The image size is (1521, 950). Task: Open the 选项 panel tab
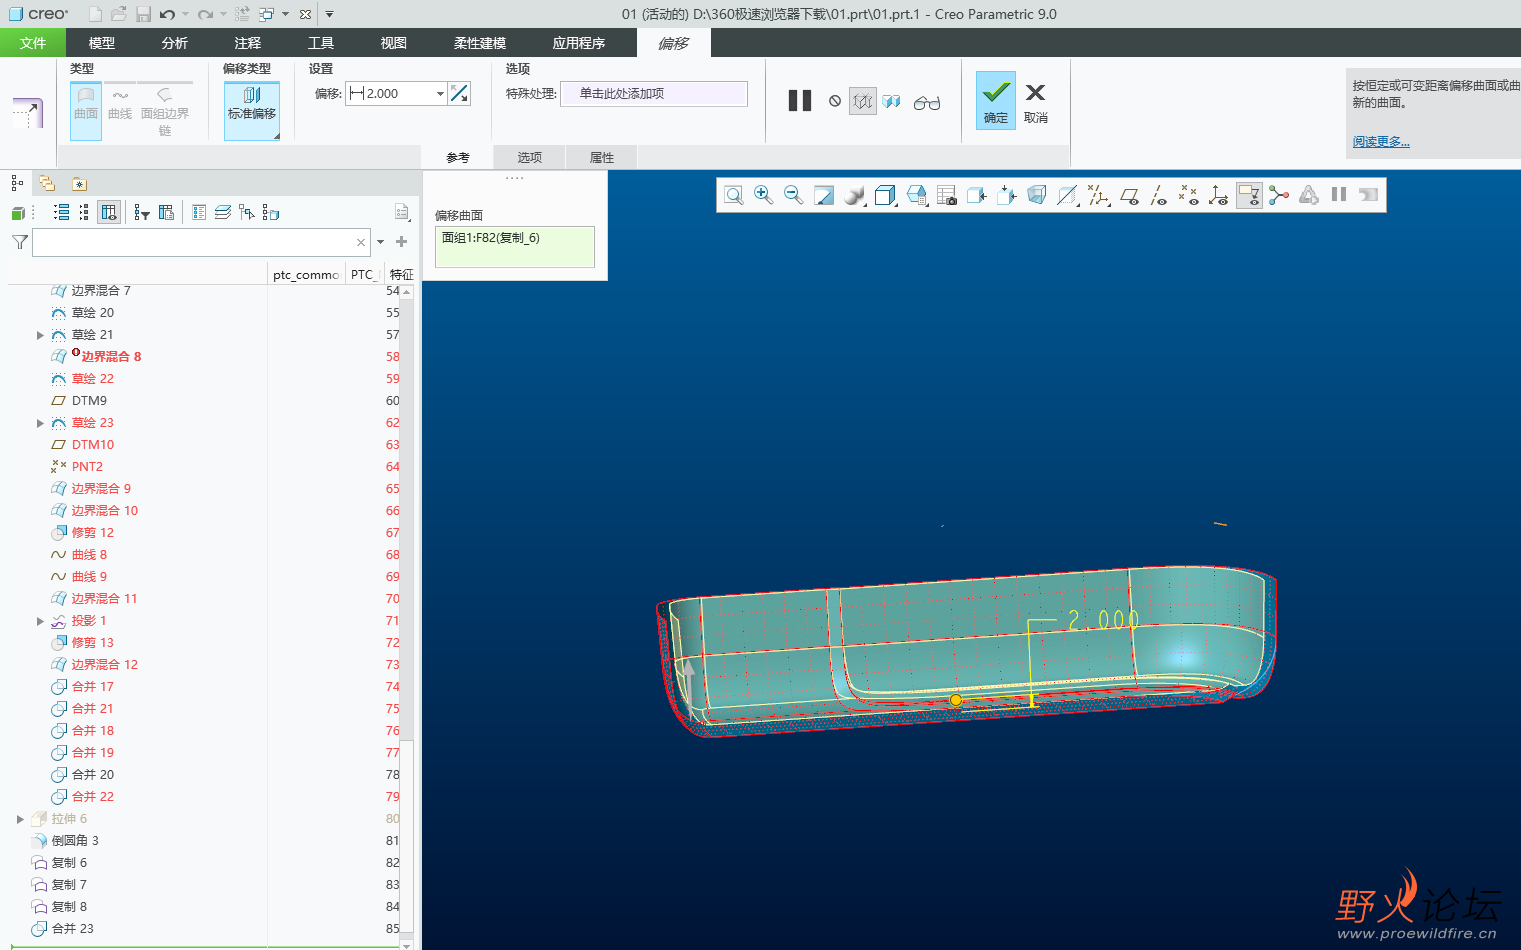[530, 157]
